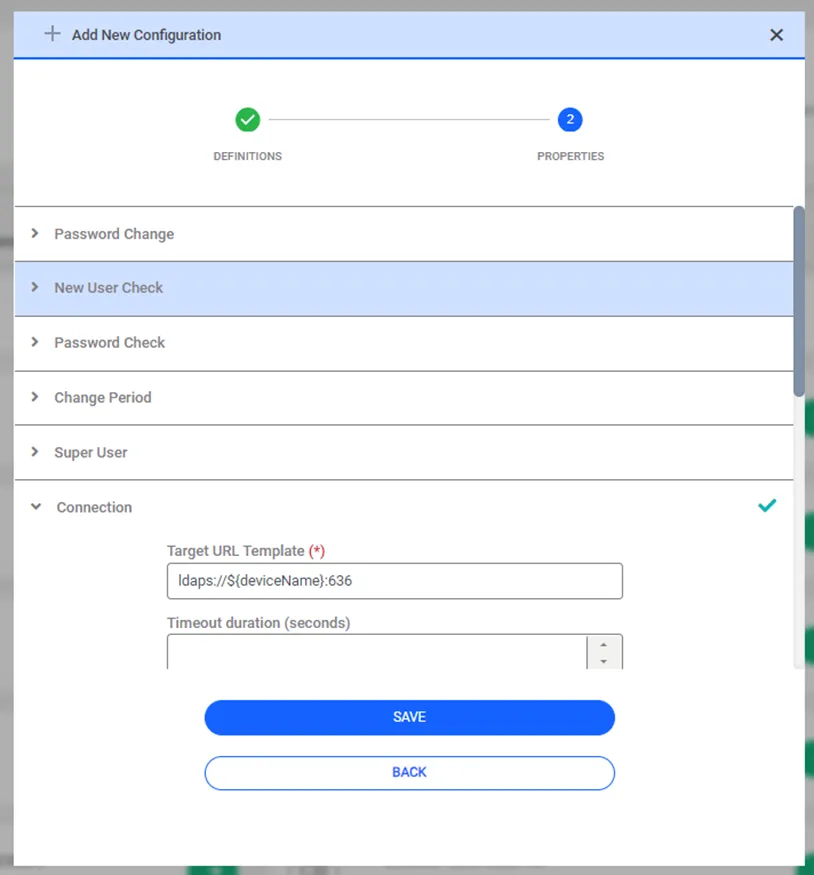Click the Add New Configuration title text
This screenshot has height=875, width=814.
click(x=146, y=35)
